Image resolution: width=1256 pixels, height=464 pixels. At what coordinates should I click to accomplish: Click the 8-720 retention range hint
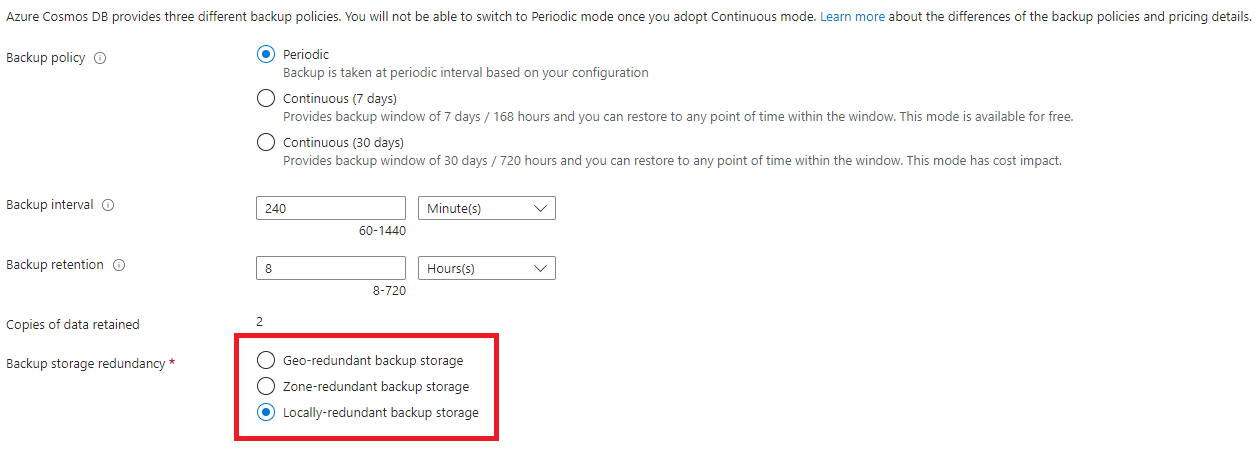click(389, 291)
